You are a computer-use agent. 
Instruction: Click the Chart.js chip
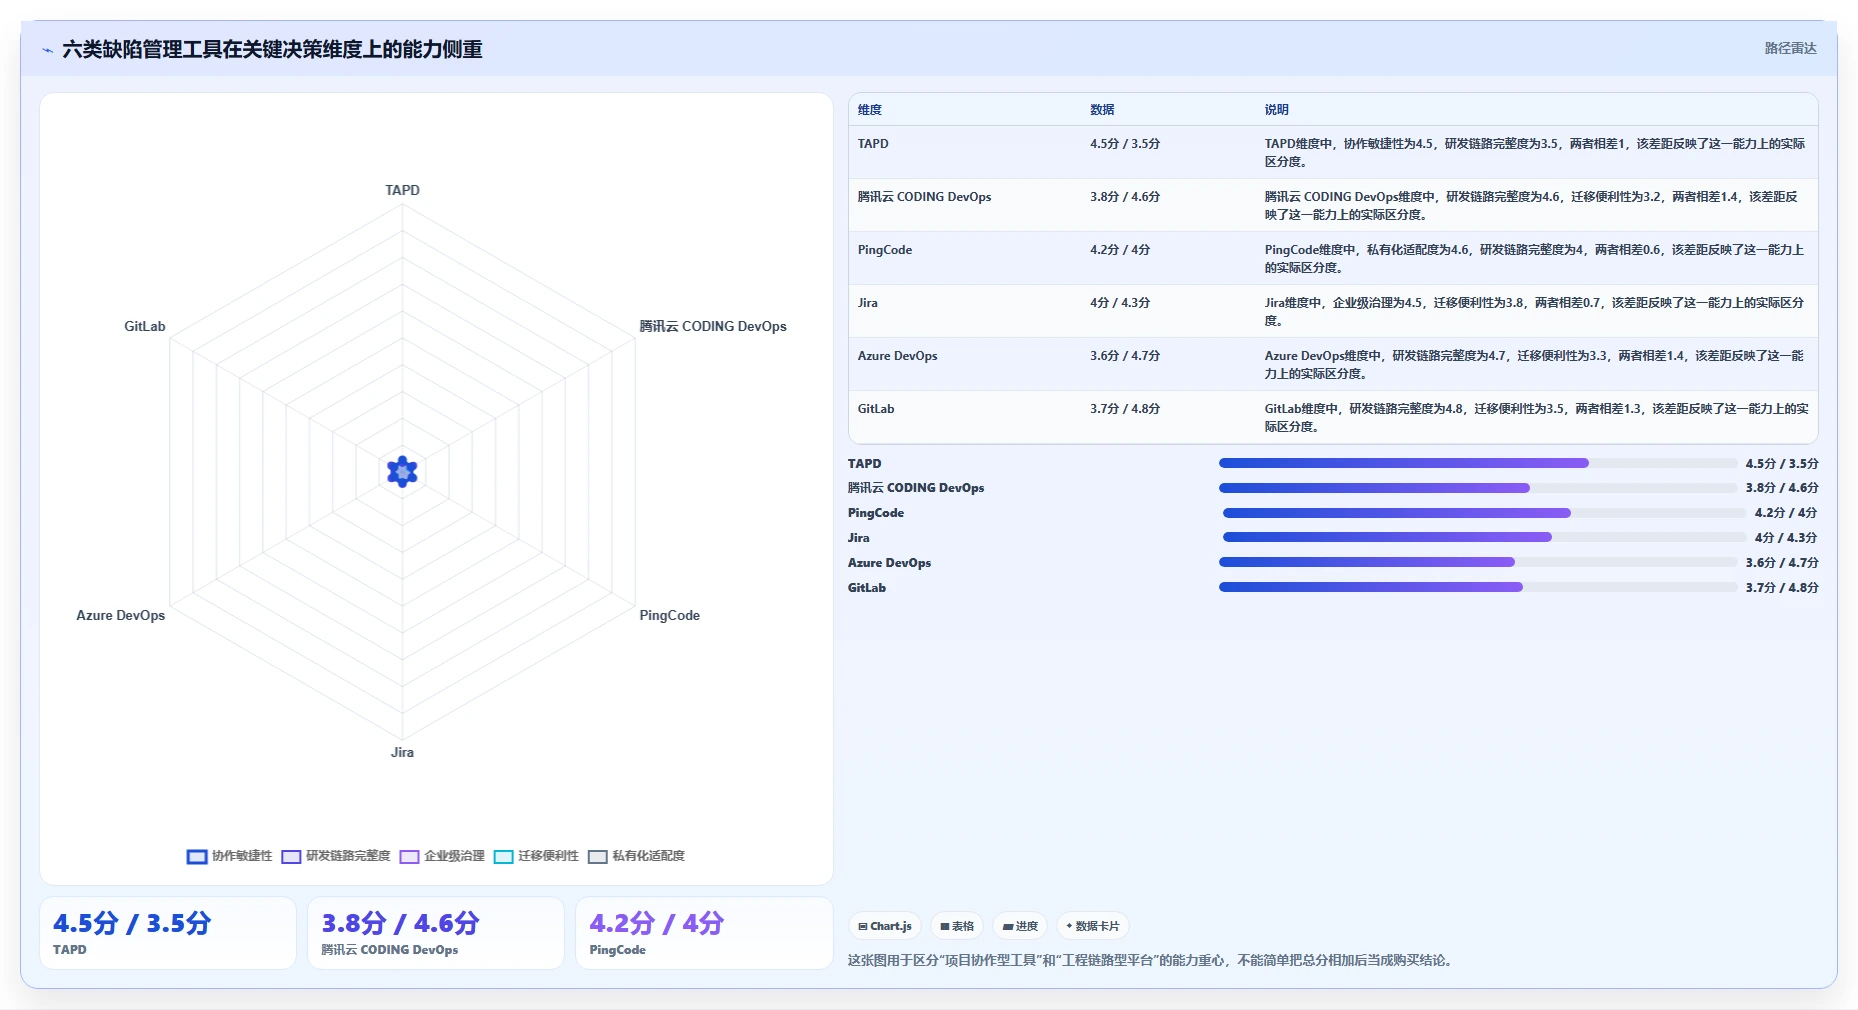click(x=885, y=926)
